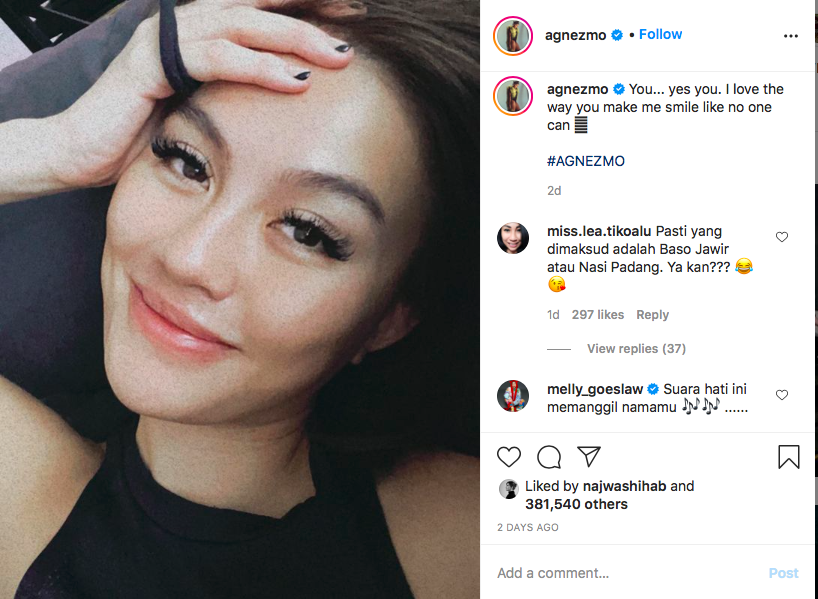Screen dimensions: 818x599
Task: Open agnezmo profile picture in header
Action: tap(513, 36)
